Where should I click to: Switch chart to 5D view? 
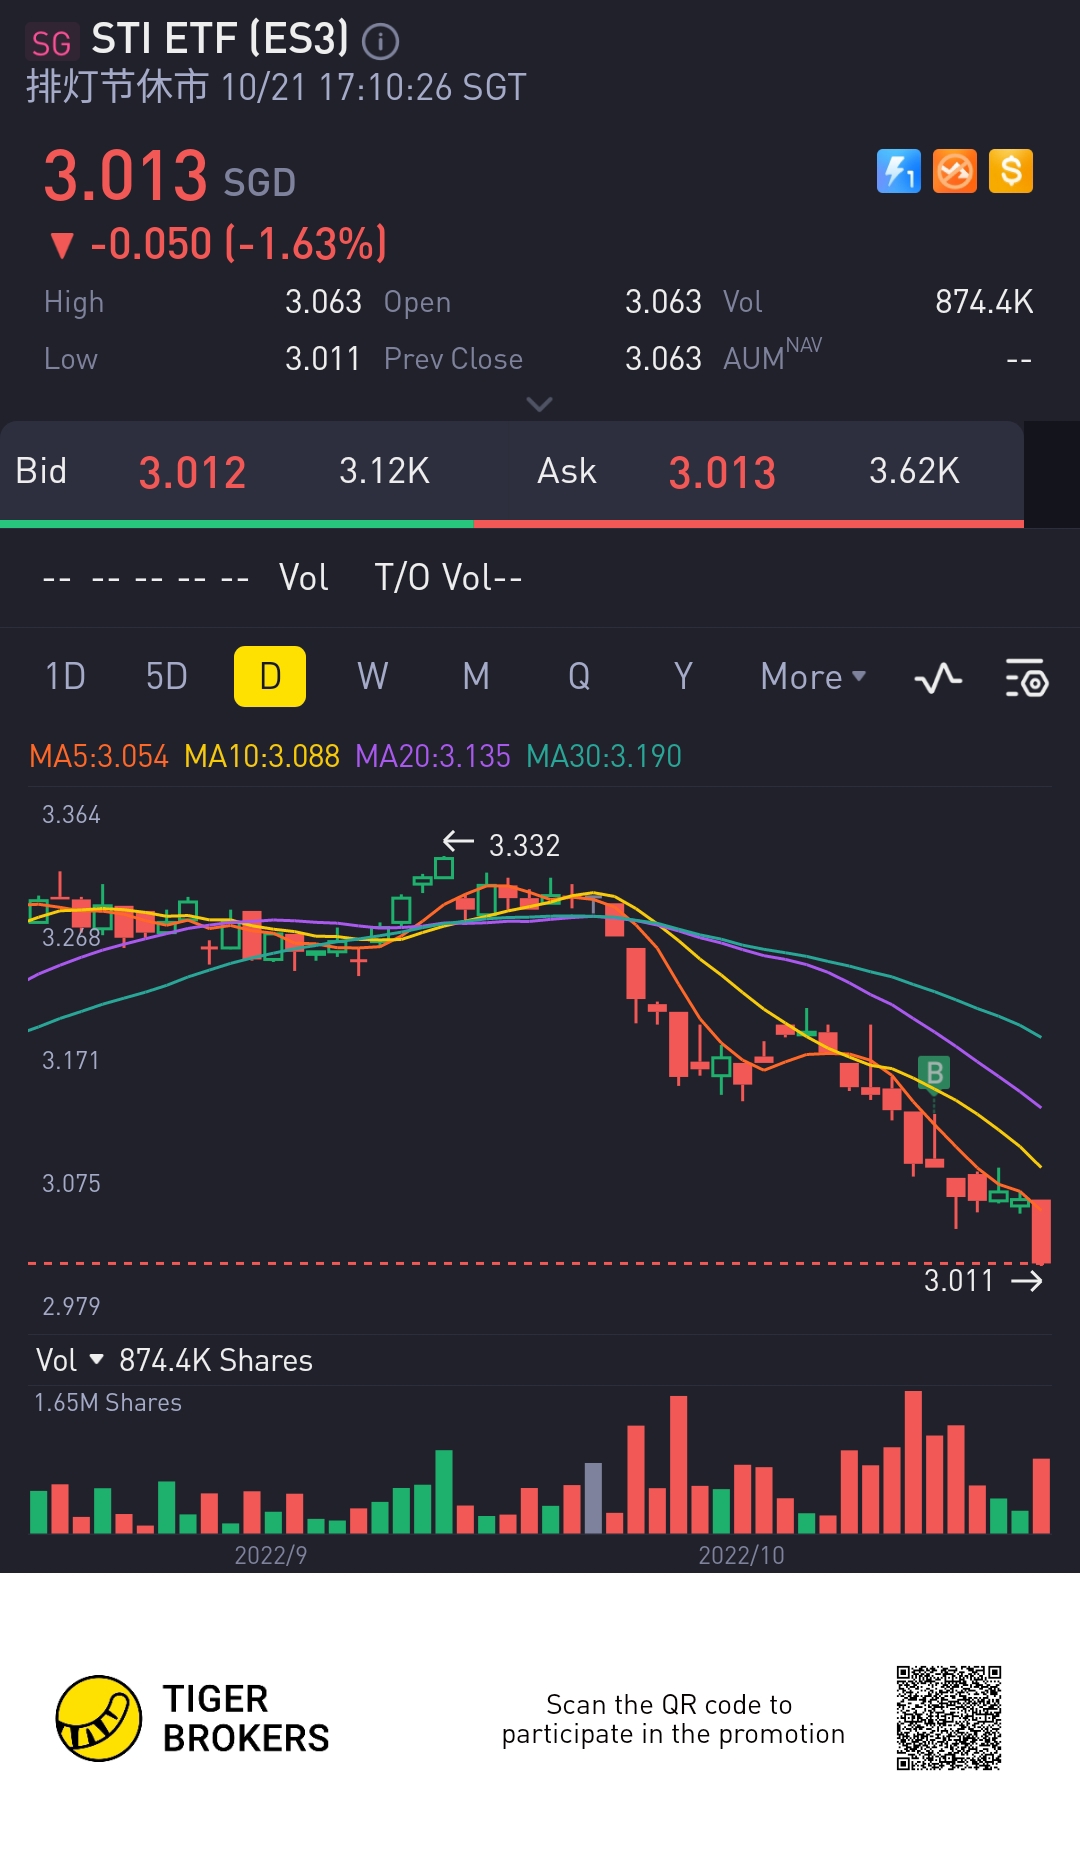pos(166,677)
